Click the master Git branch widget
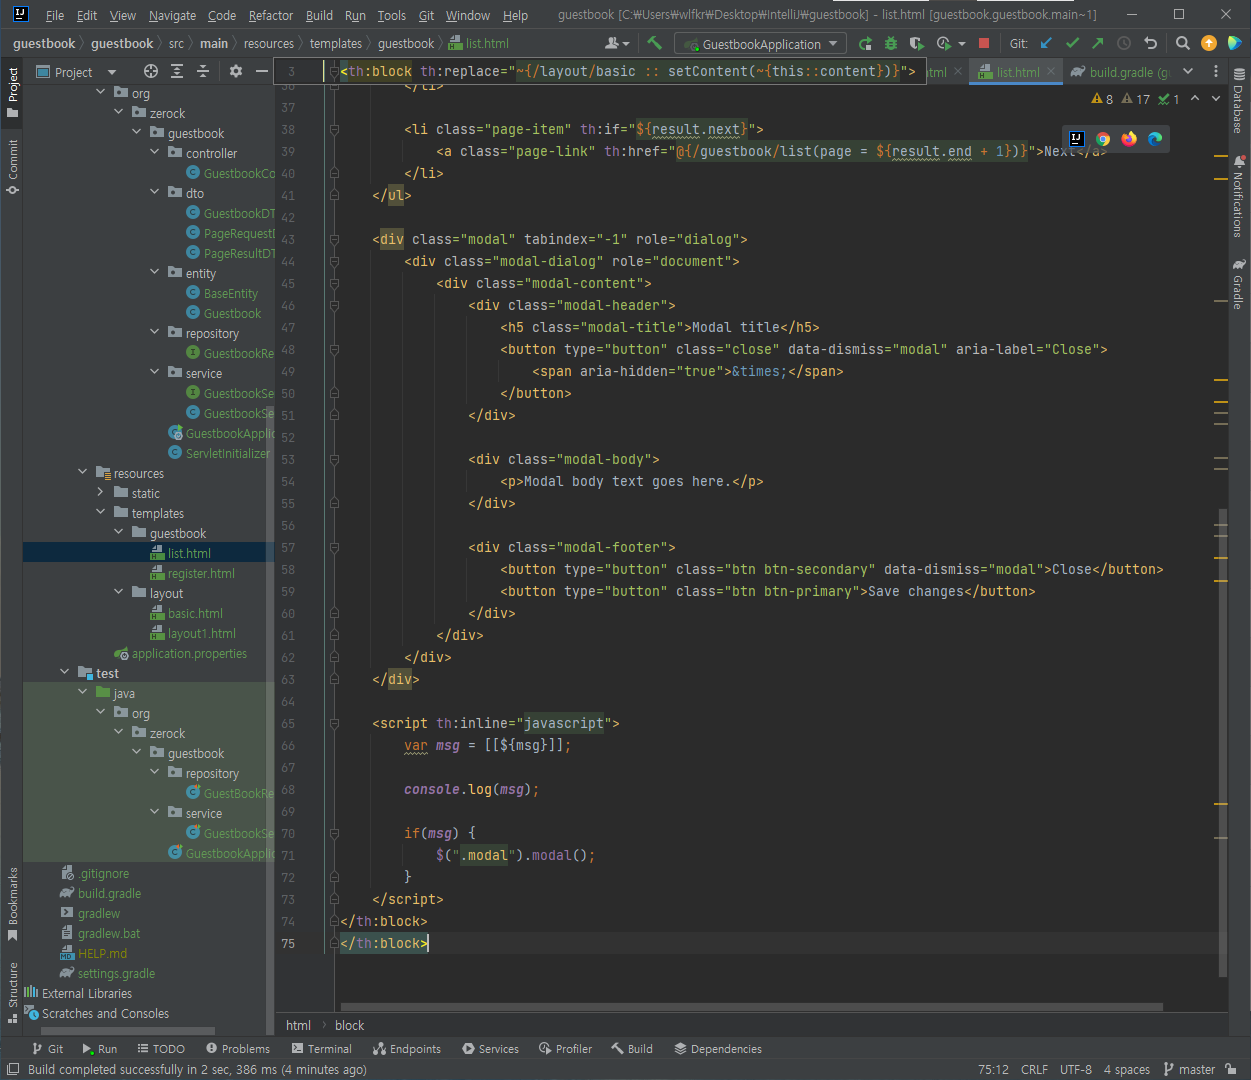Viewport: 1251px width, 1080px height. pos(1190,1069)
